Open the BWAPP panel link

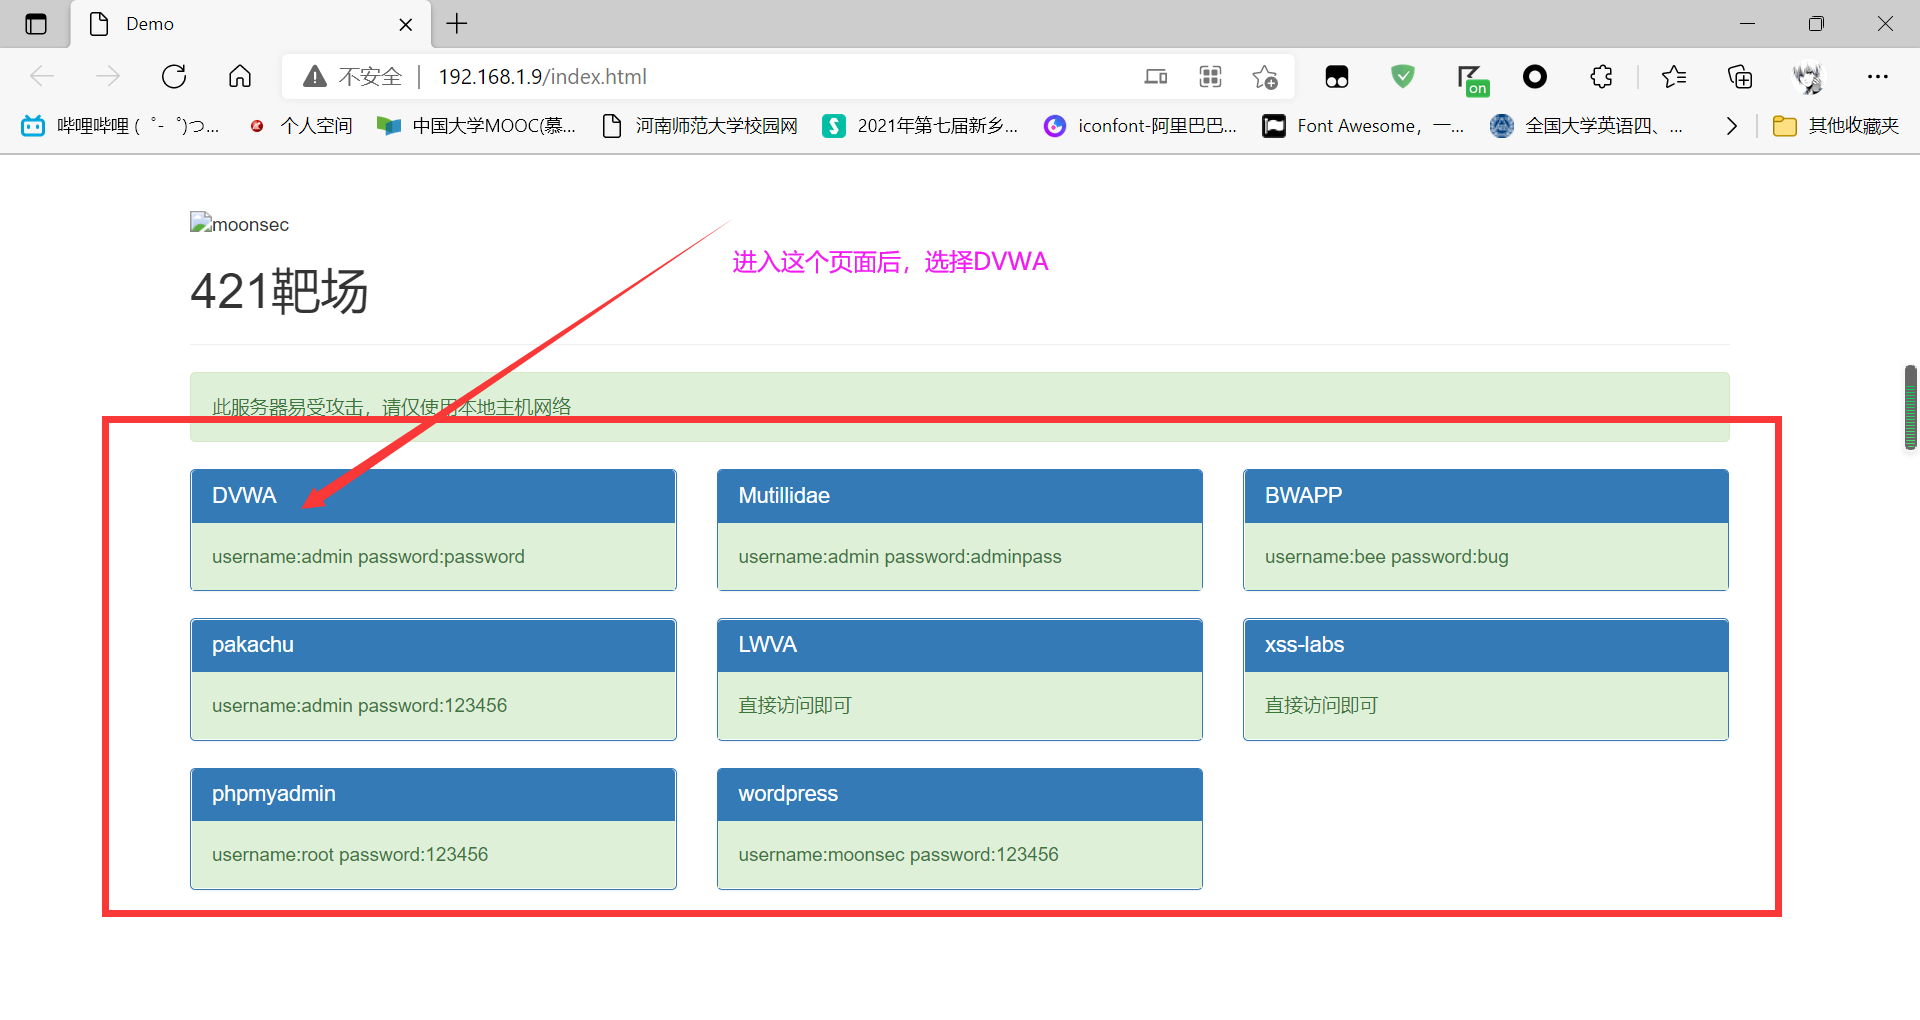(x=1303, y=496)
